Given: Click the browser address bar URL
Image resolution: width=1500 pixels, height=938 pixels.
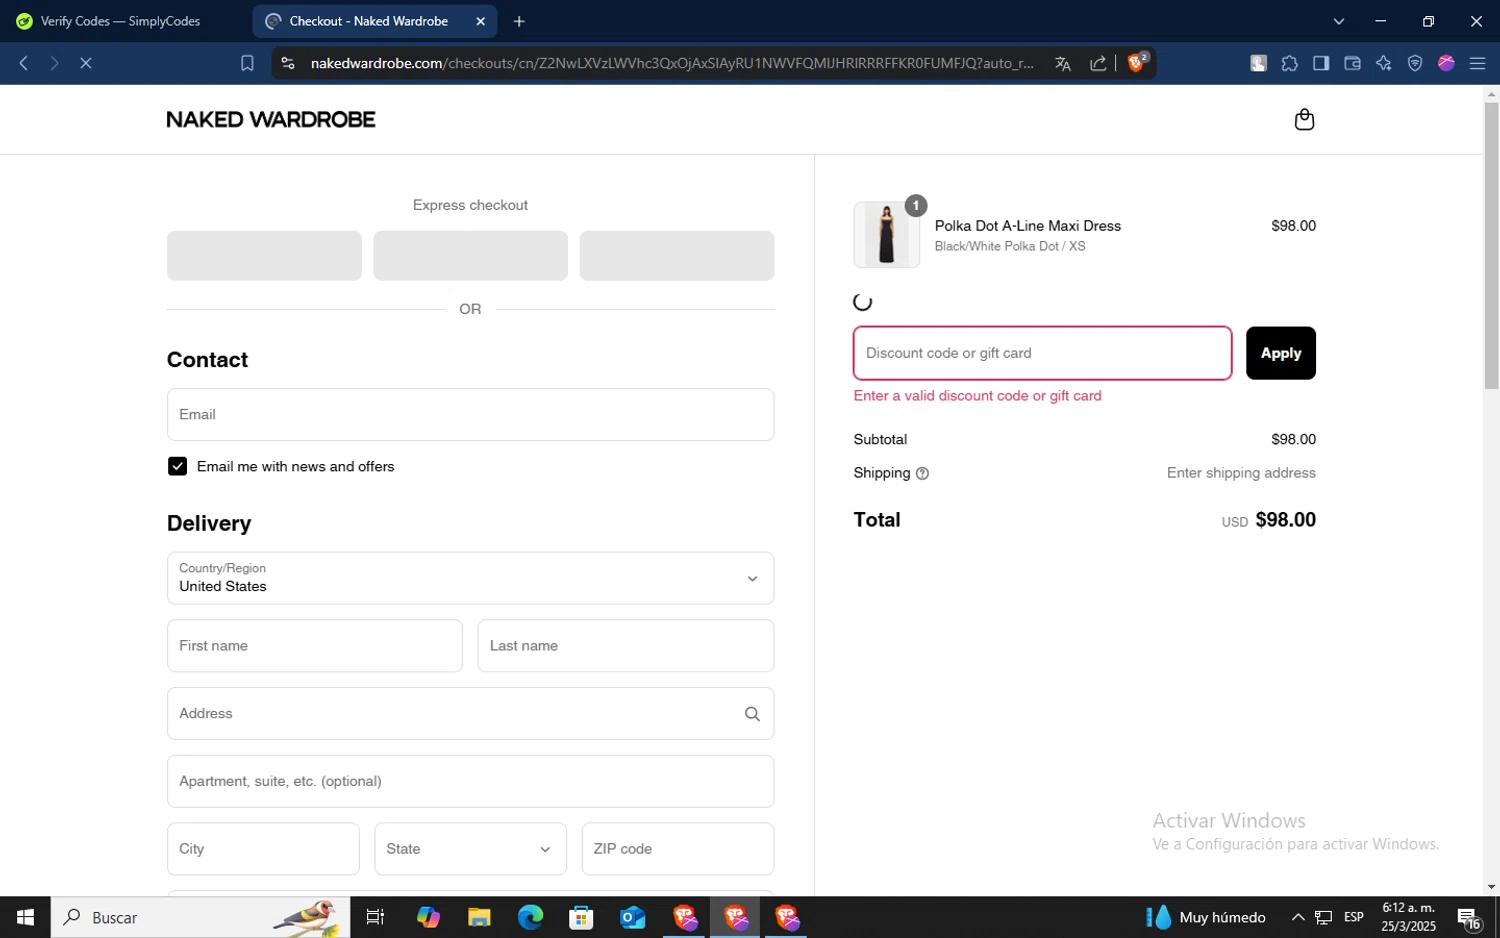Looking at the screenshot, I should click(x=672, y=63).
